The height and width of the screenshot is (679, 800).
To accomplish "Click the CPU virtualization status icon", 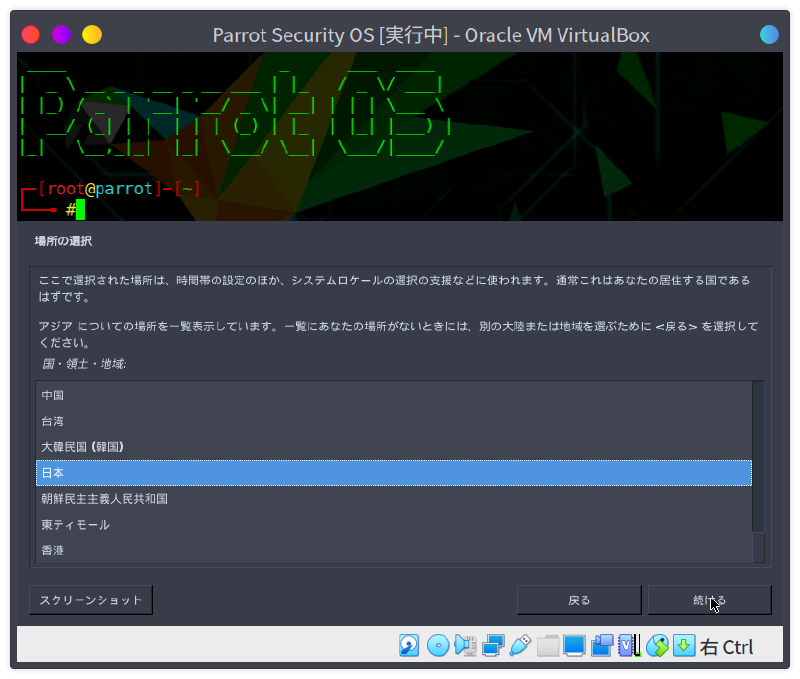I will point(629,646).
